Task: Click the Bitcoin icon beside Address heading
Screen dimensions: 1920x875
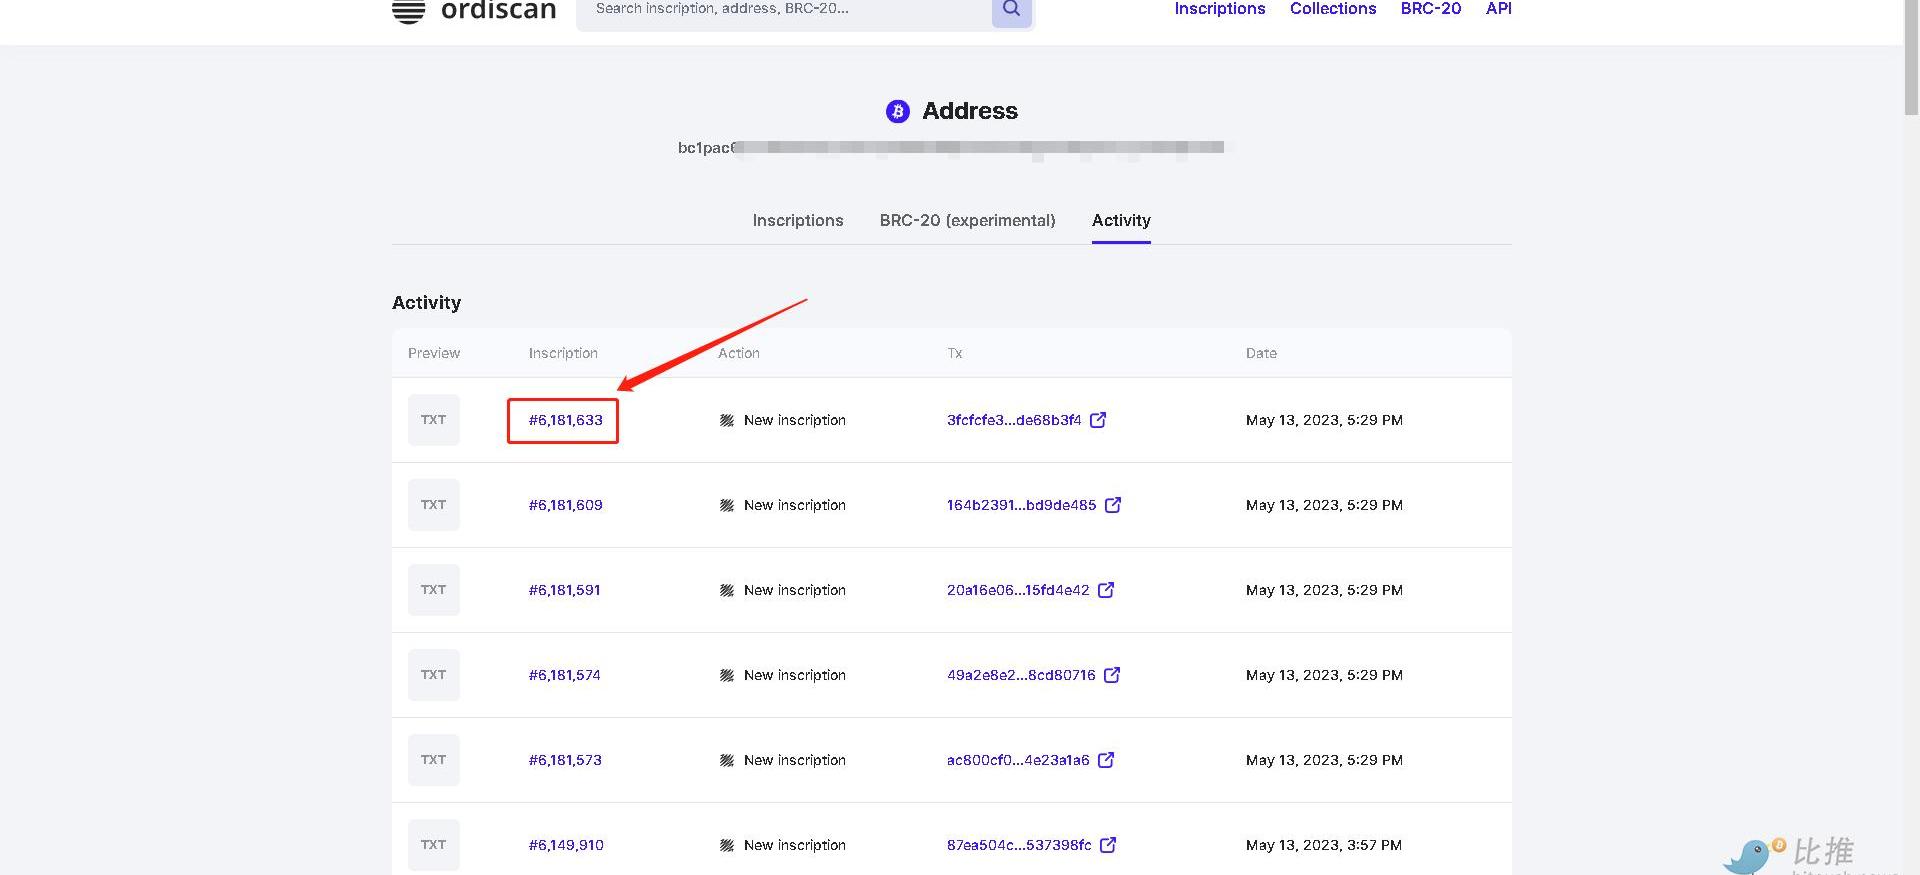Action: click(897, 111)
